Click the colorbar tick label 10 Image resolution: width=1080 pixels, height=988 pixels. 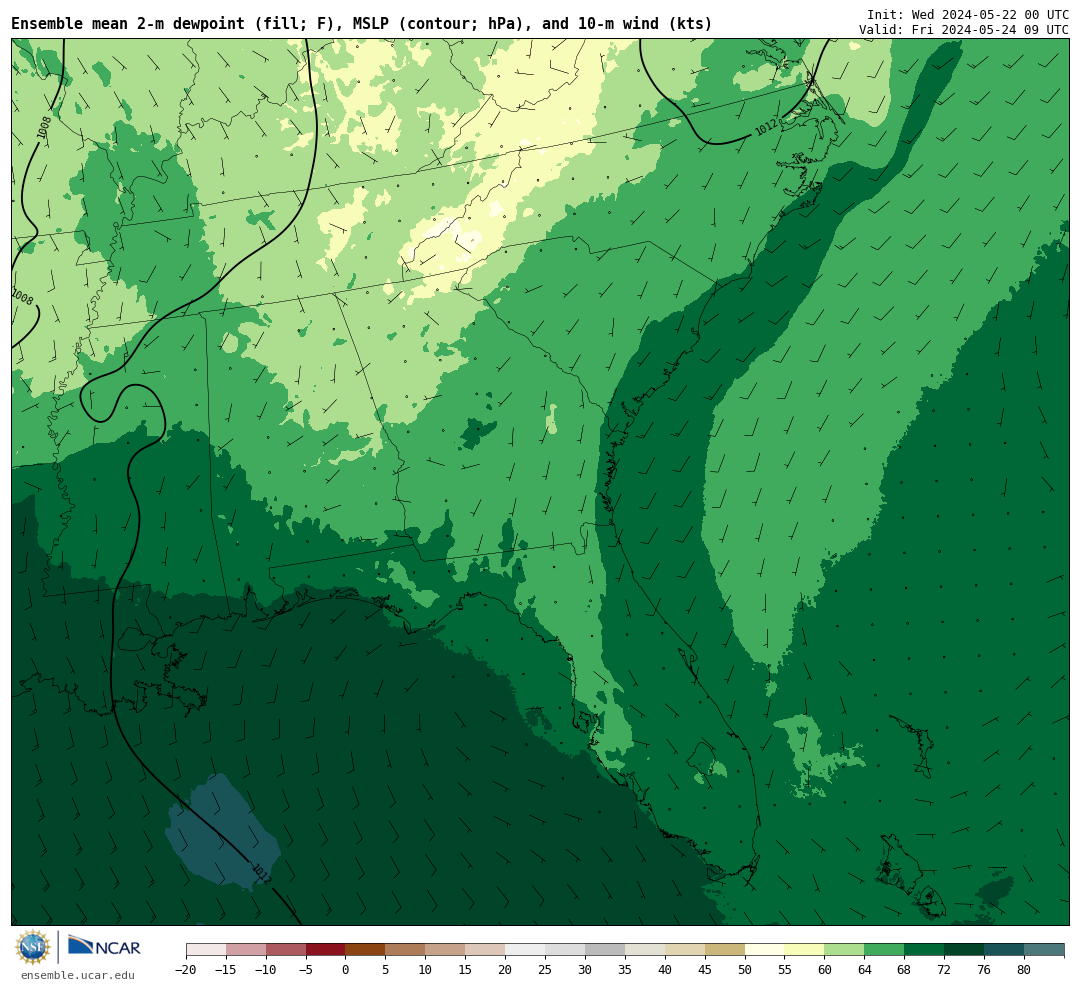426,970
